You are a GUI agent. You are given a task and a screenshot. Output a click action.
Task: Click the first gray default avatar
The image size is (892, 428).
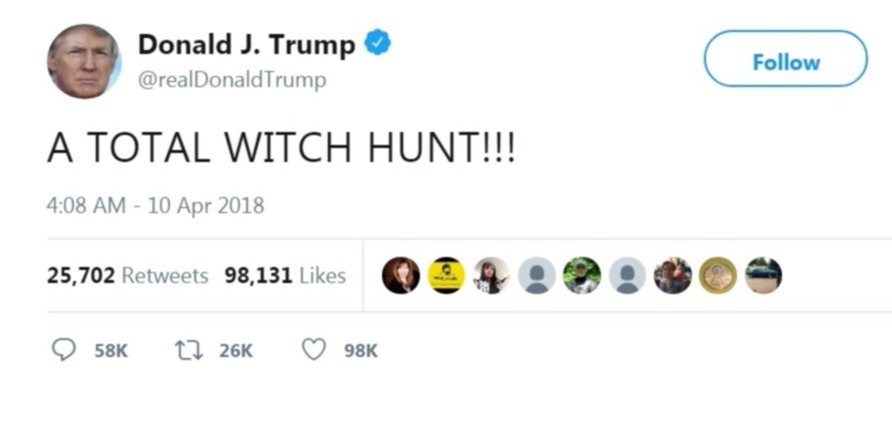coord(537,275)
